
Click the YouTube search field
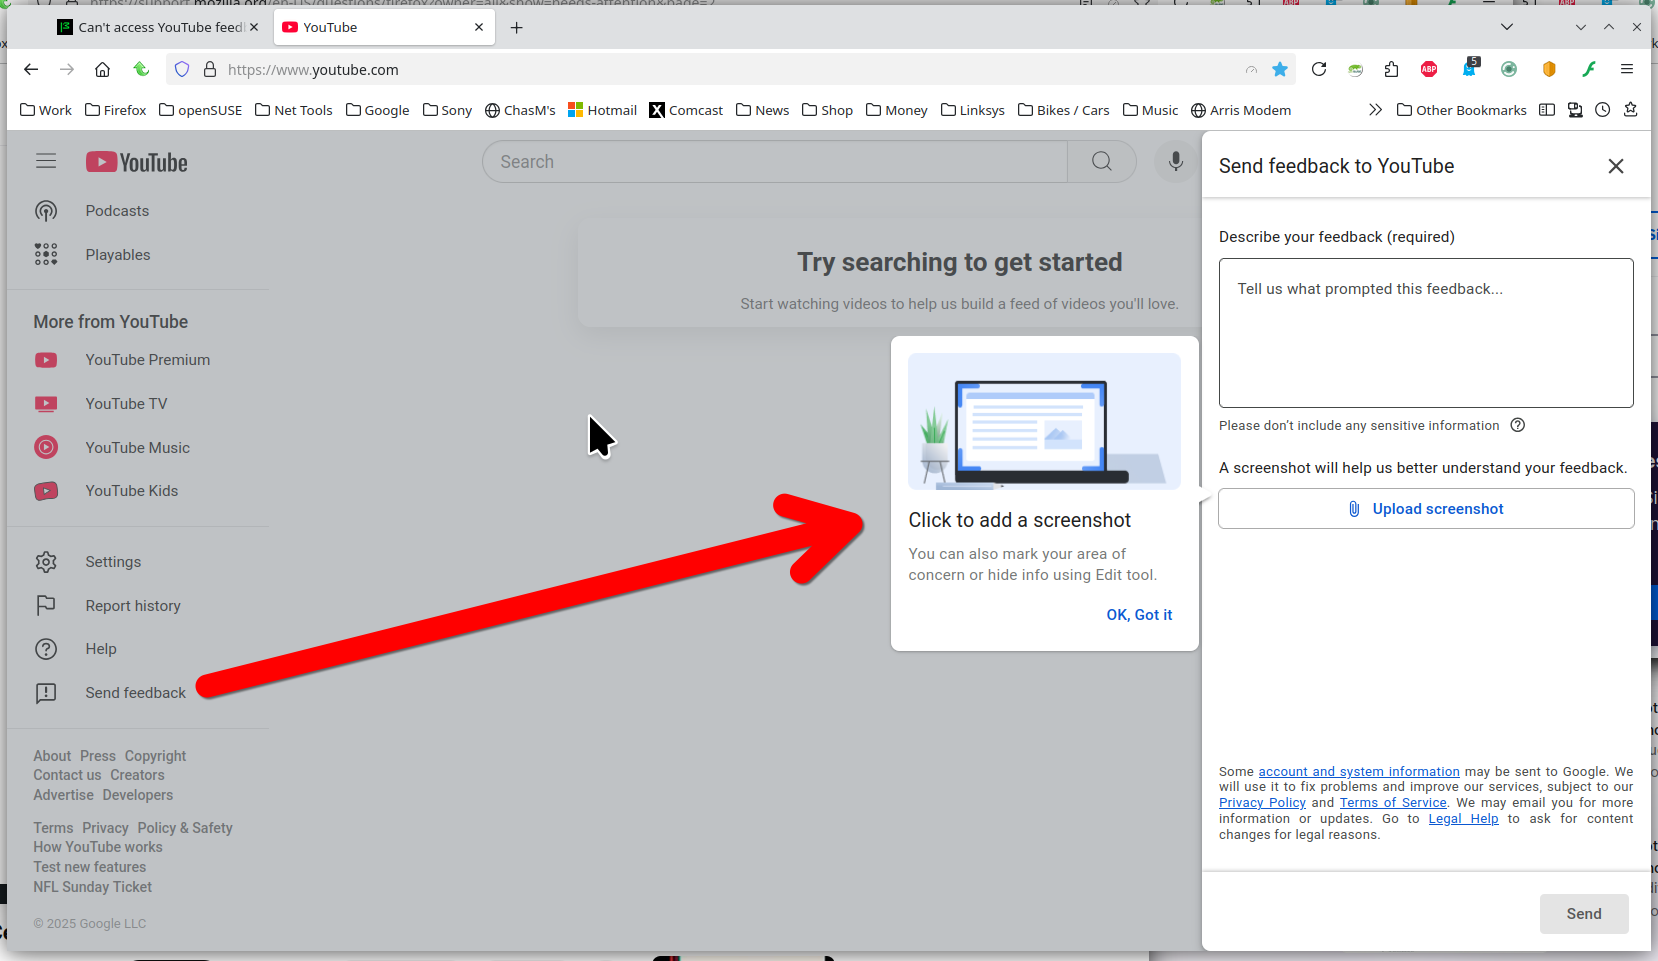point(775,162)
